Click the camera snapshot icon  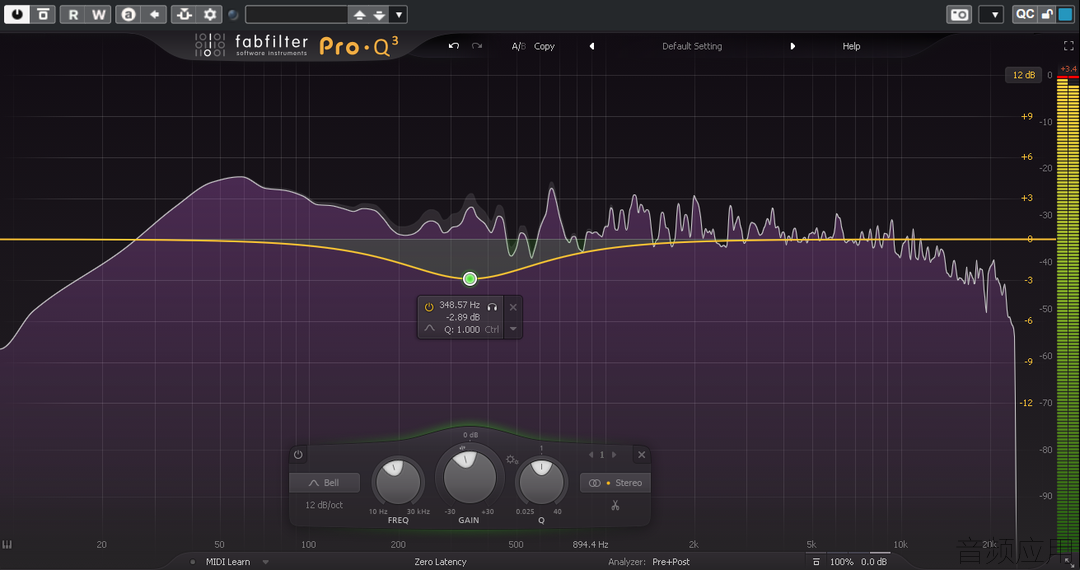(x=959, y=14)
